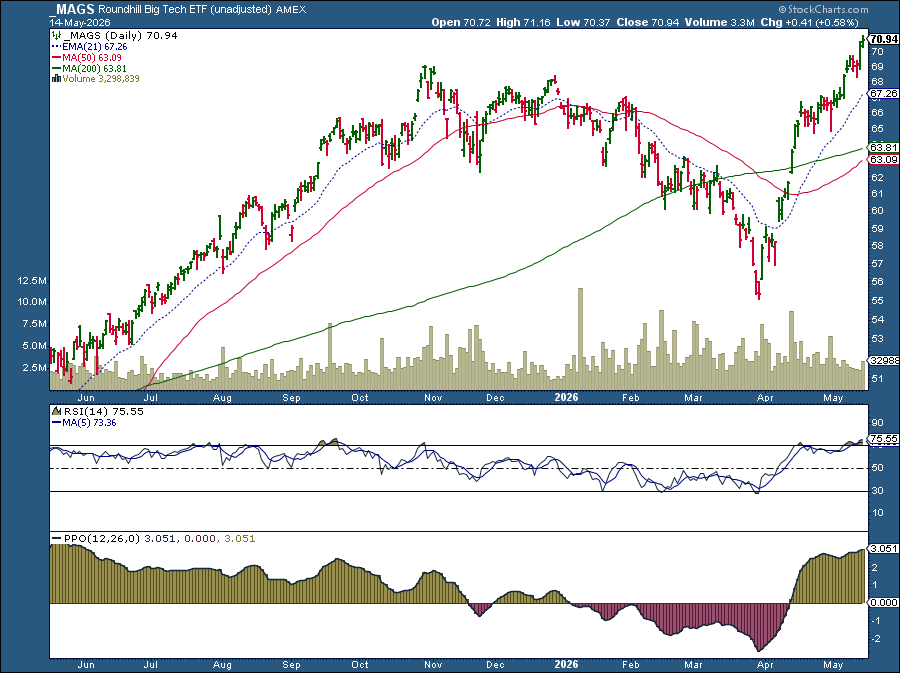Click the 2026 label under the PPO panel
Screen dimensions: 900x673
pos(566,664)
